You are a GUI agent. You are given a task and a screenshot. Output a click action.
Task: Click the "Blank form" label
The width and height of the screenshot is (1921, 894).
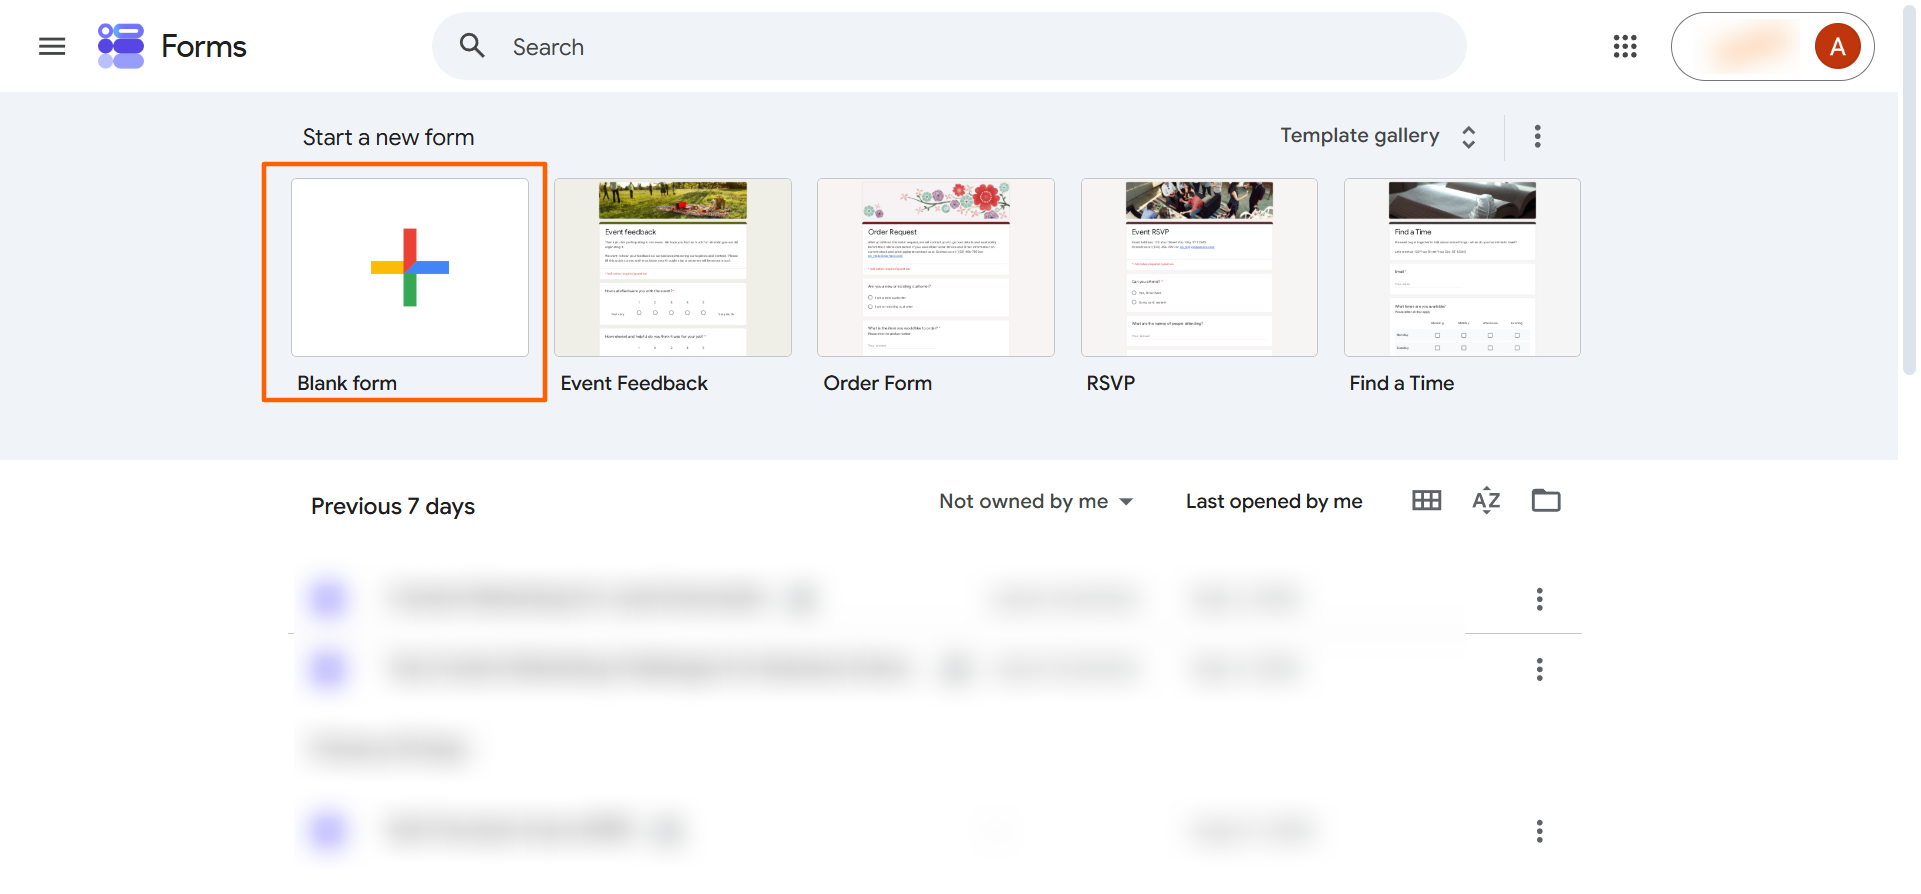pos(347,383)
